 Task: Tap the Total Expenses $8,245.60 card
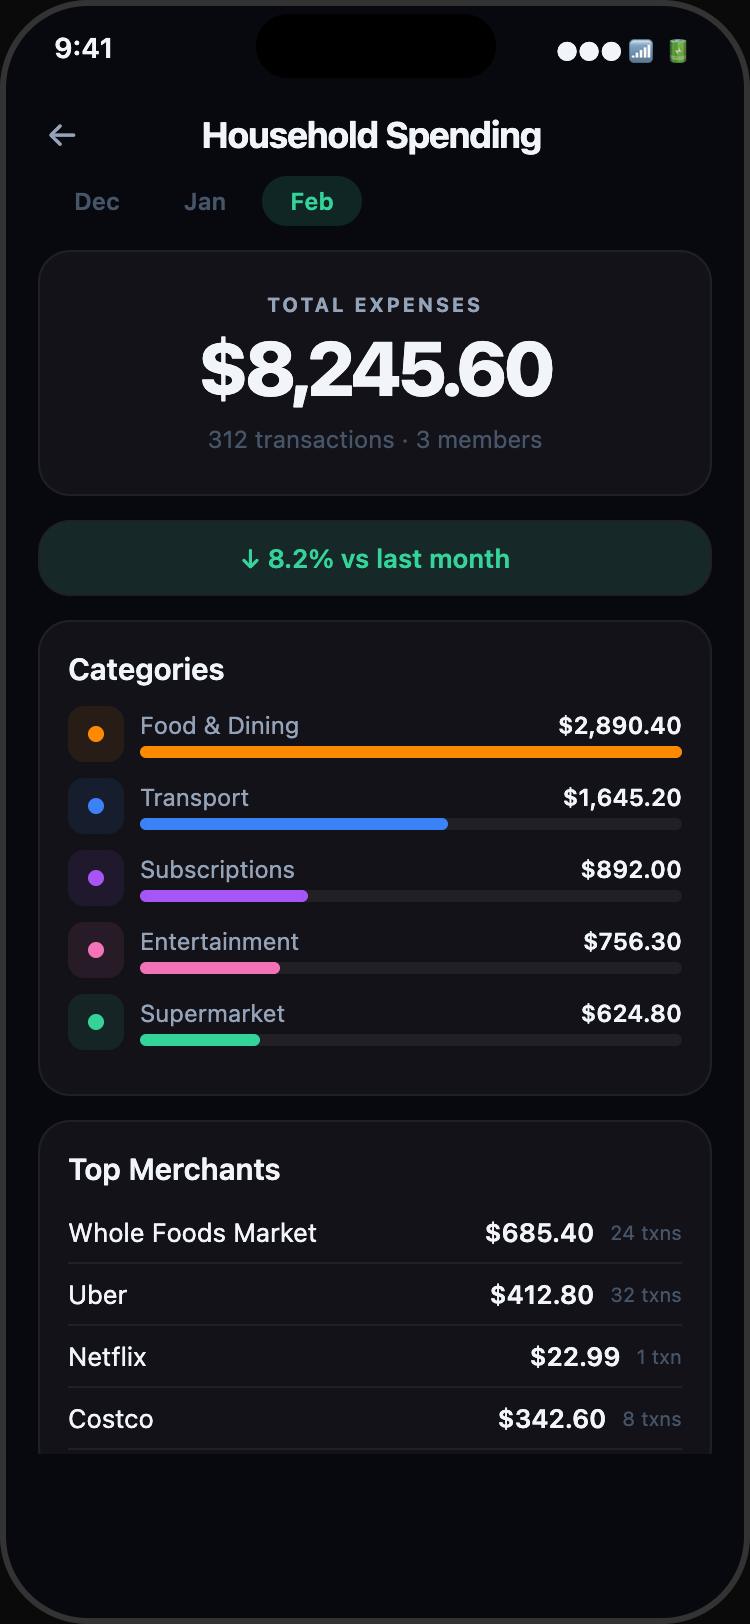(x=375, y=373)
